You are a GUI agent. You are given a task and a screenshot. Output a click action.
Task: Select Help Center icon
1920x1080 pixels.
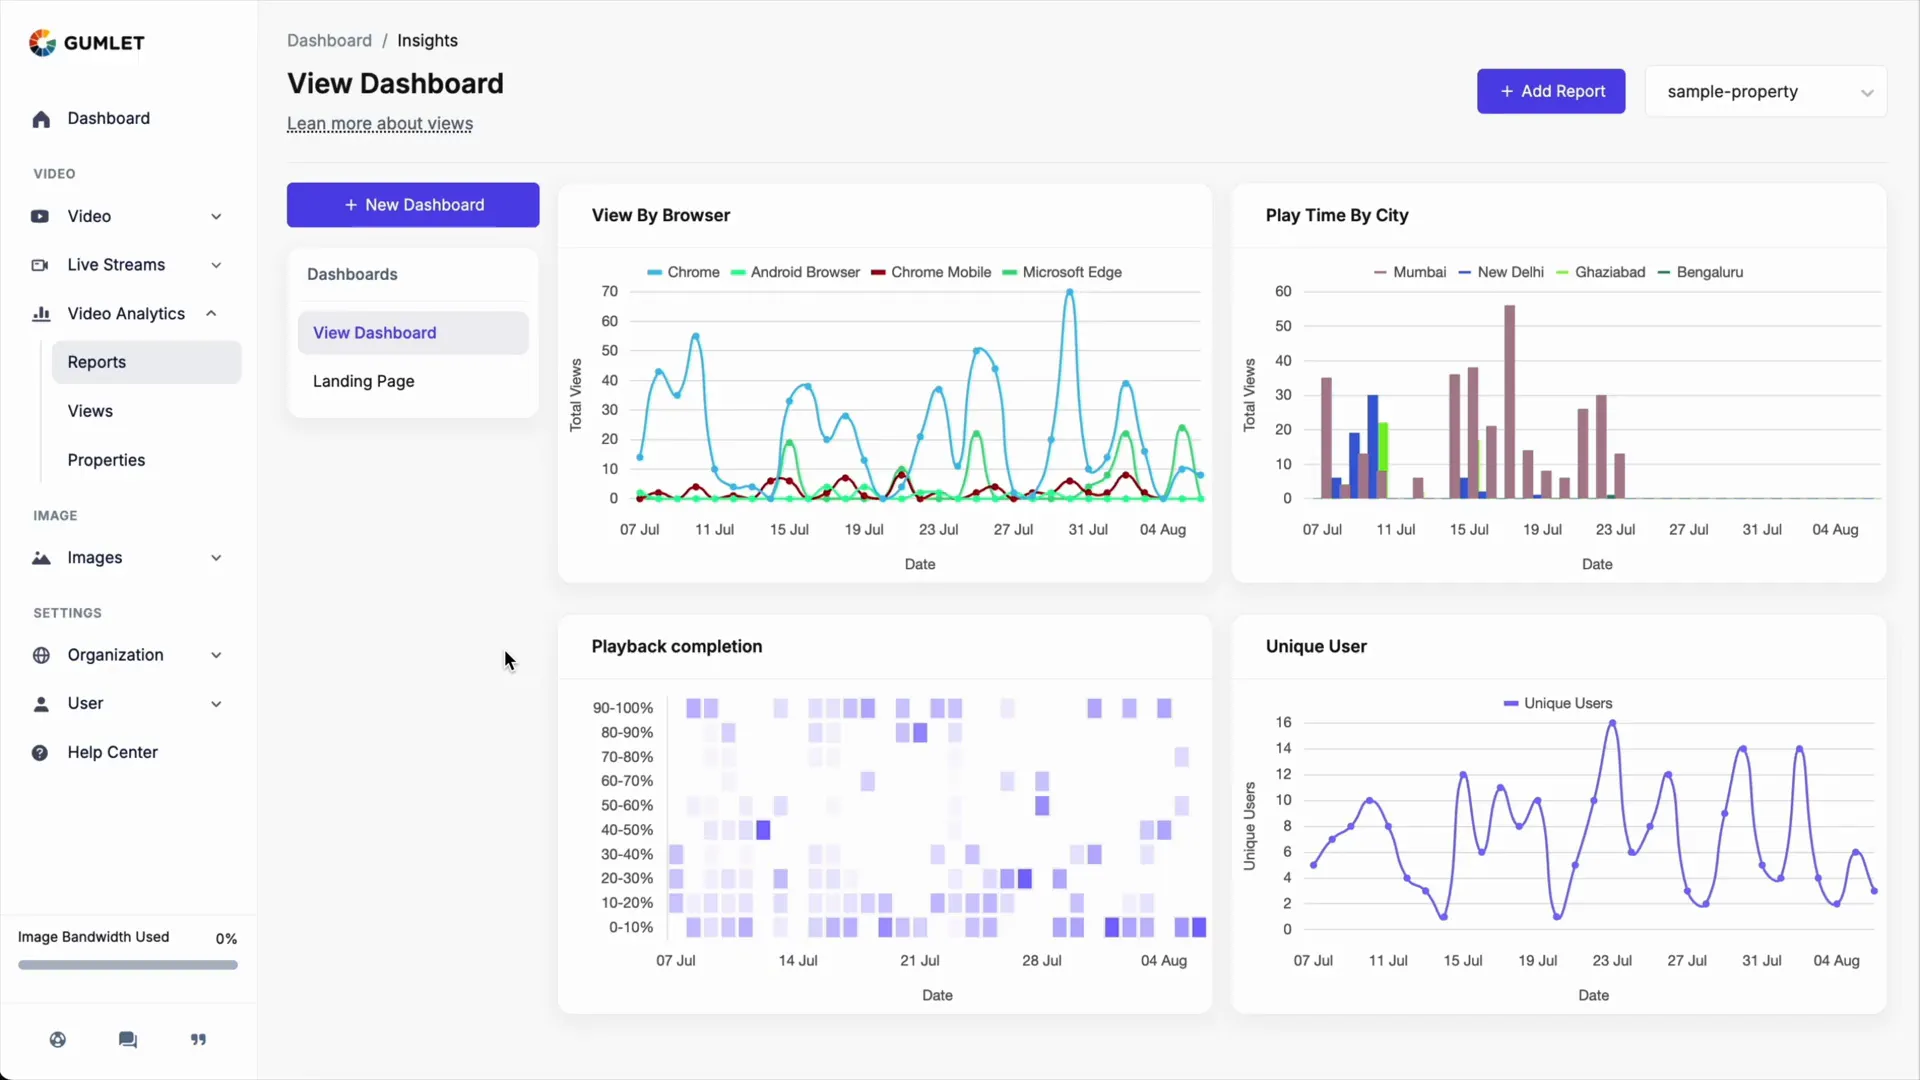(x=40, y=752)
